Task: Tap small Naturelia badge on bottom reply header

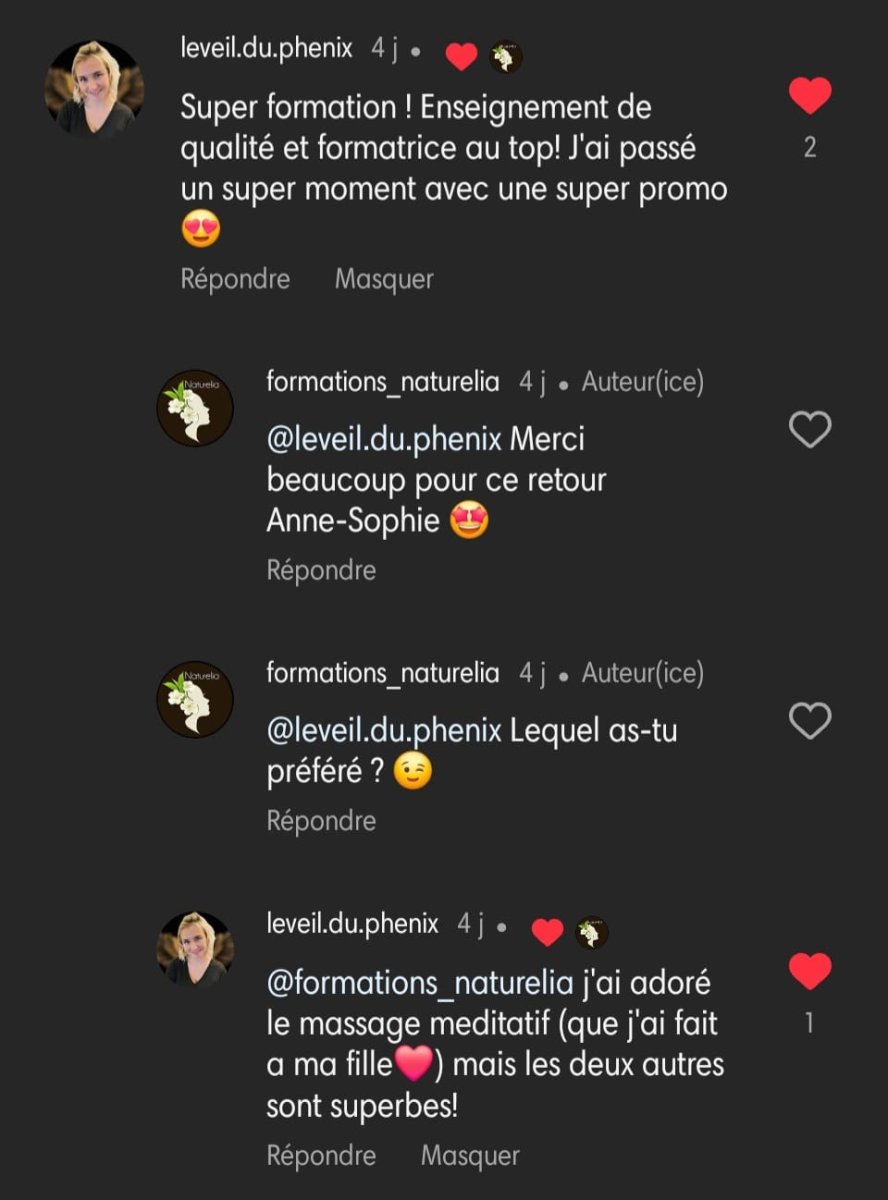Action: 592,933
